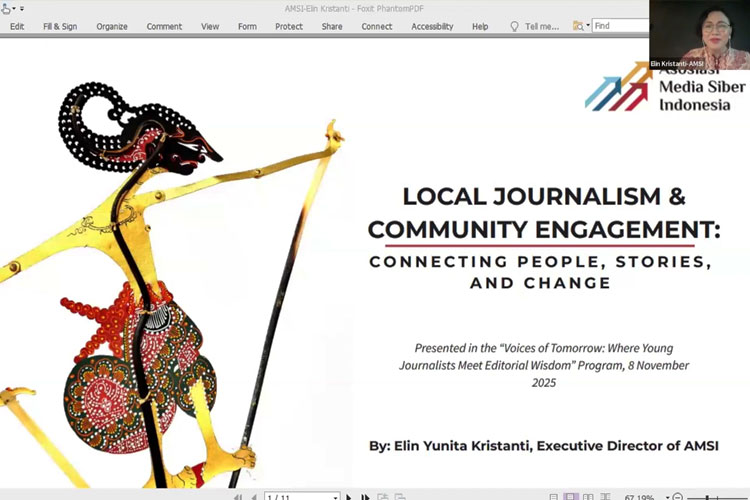Click the Elin Kristanti-AMSI webcam thumbnail
Viewport: 750px width, 500px height.
coord(699,34)
